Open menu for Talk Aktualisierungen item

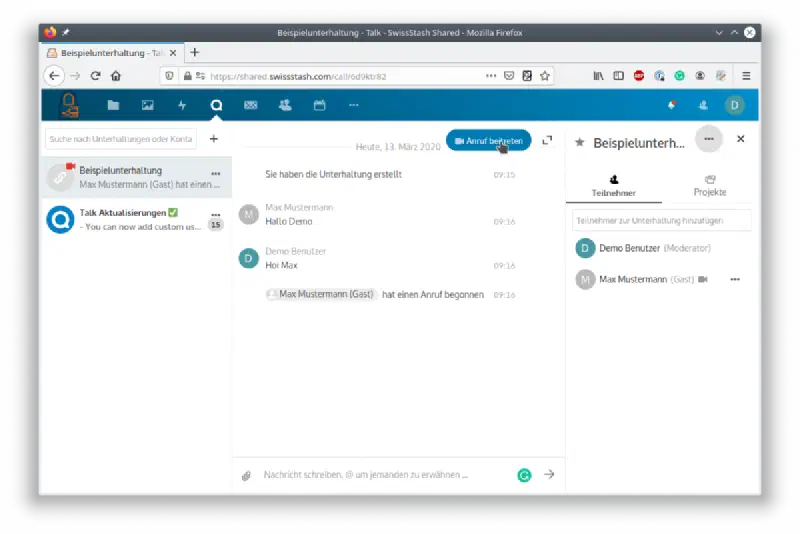(x=216, y=214)
